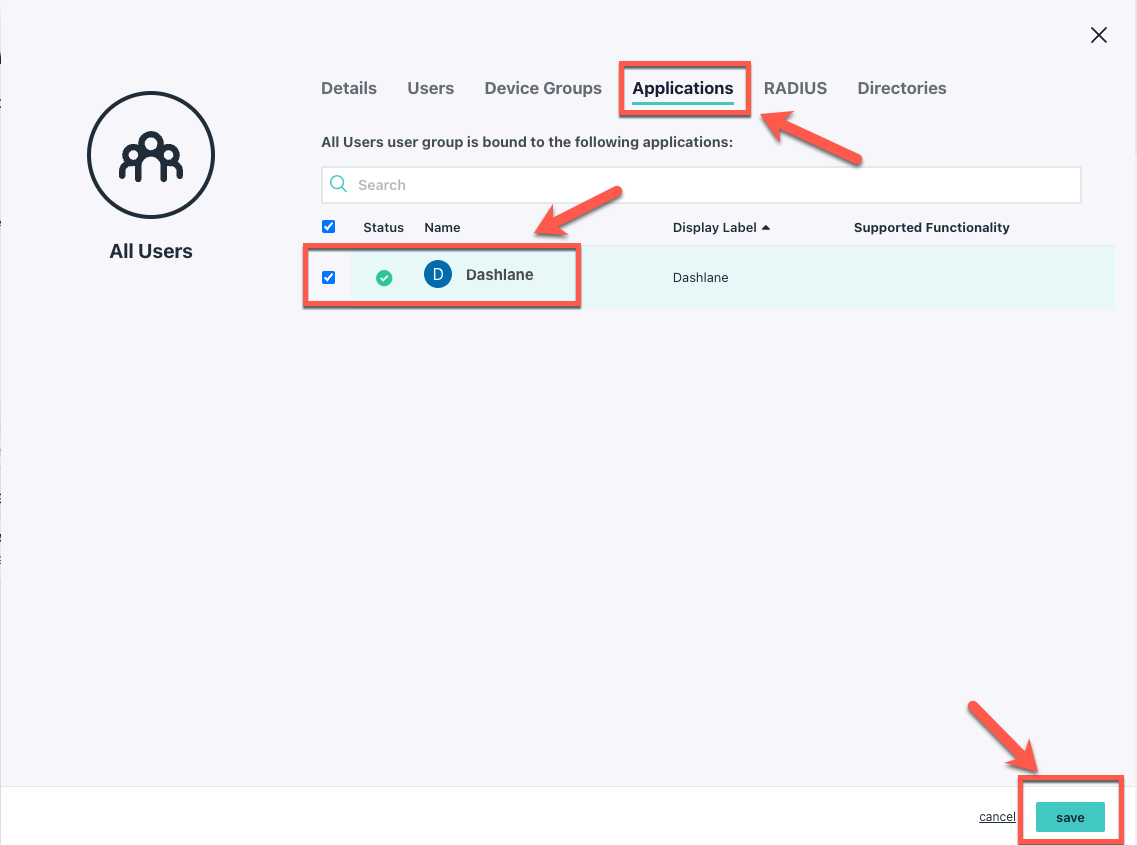The image size is (1137, 845).
Task: Close the All Users group panel
Action: click(x=1099, y=35)
